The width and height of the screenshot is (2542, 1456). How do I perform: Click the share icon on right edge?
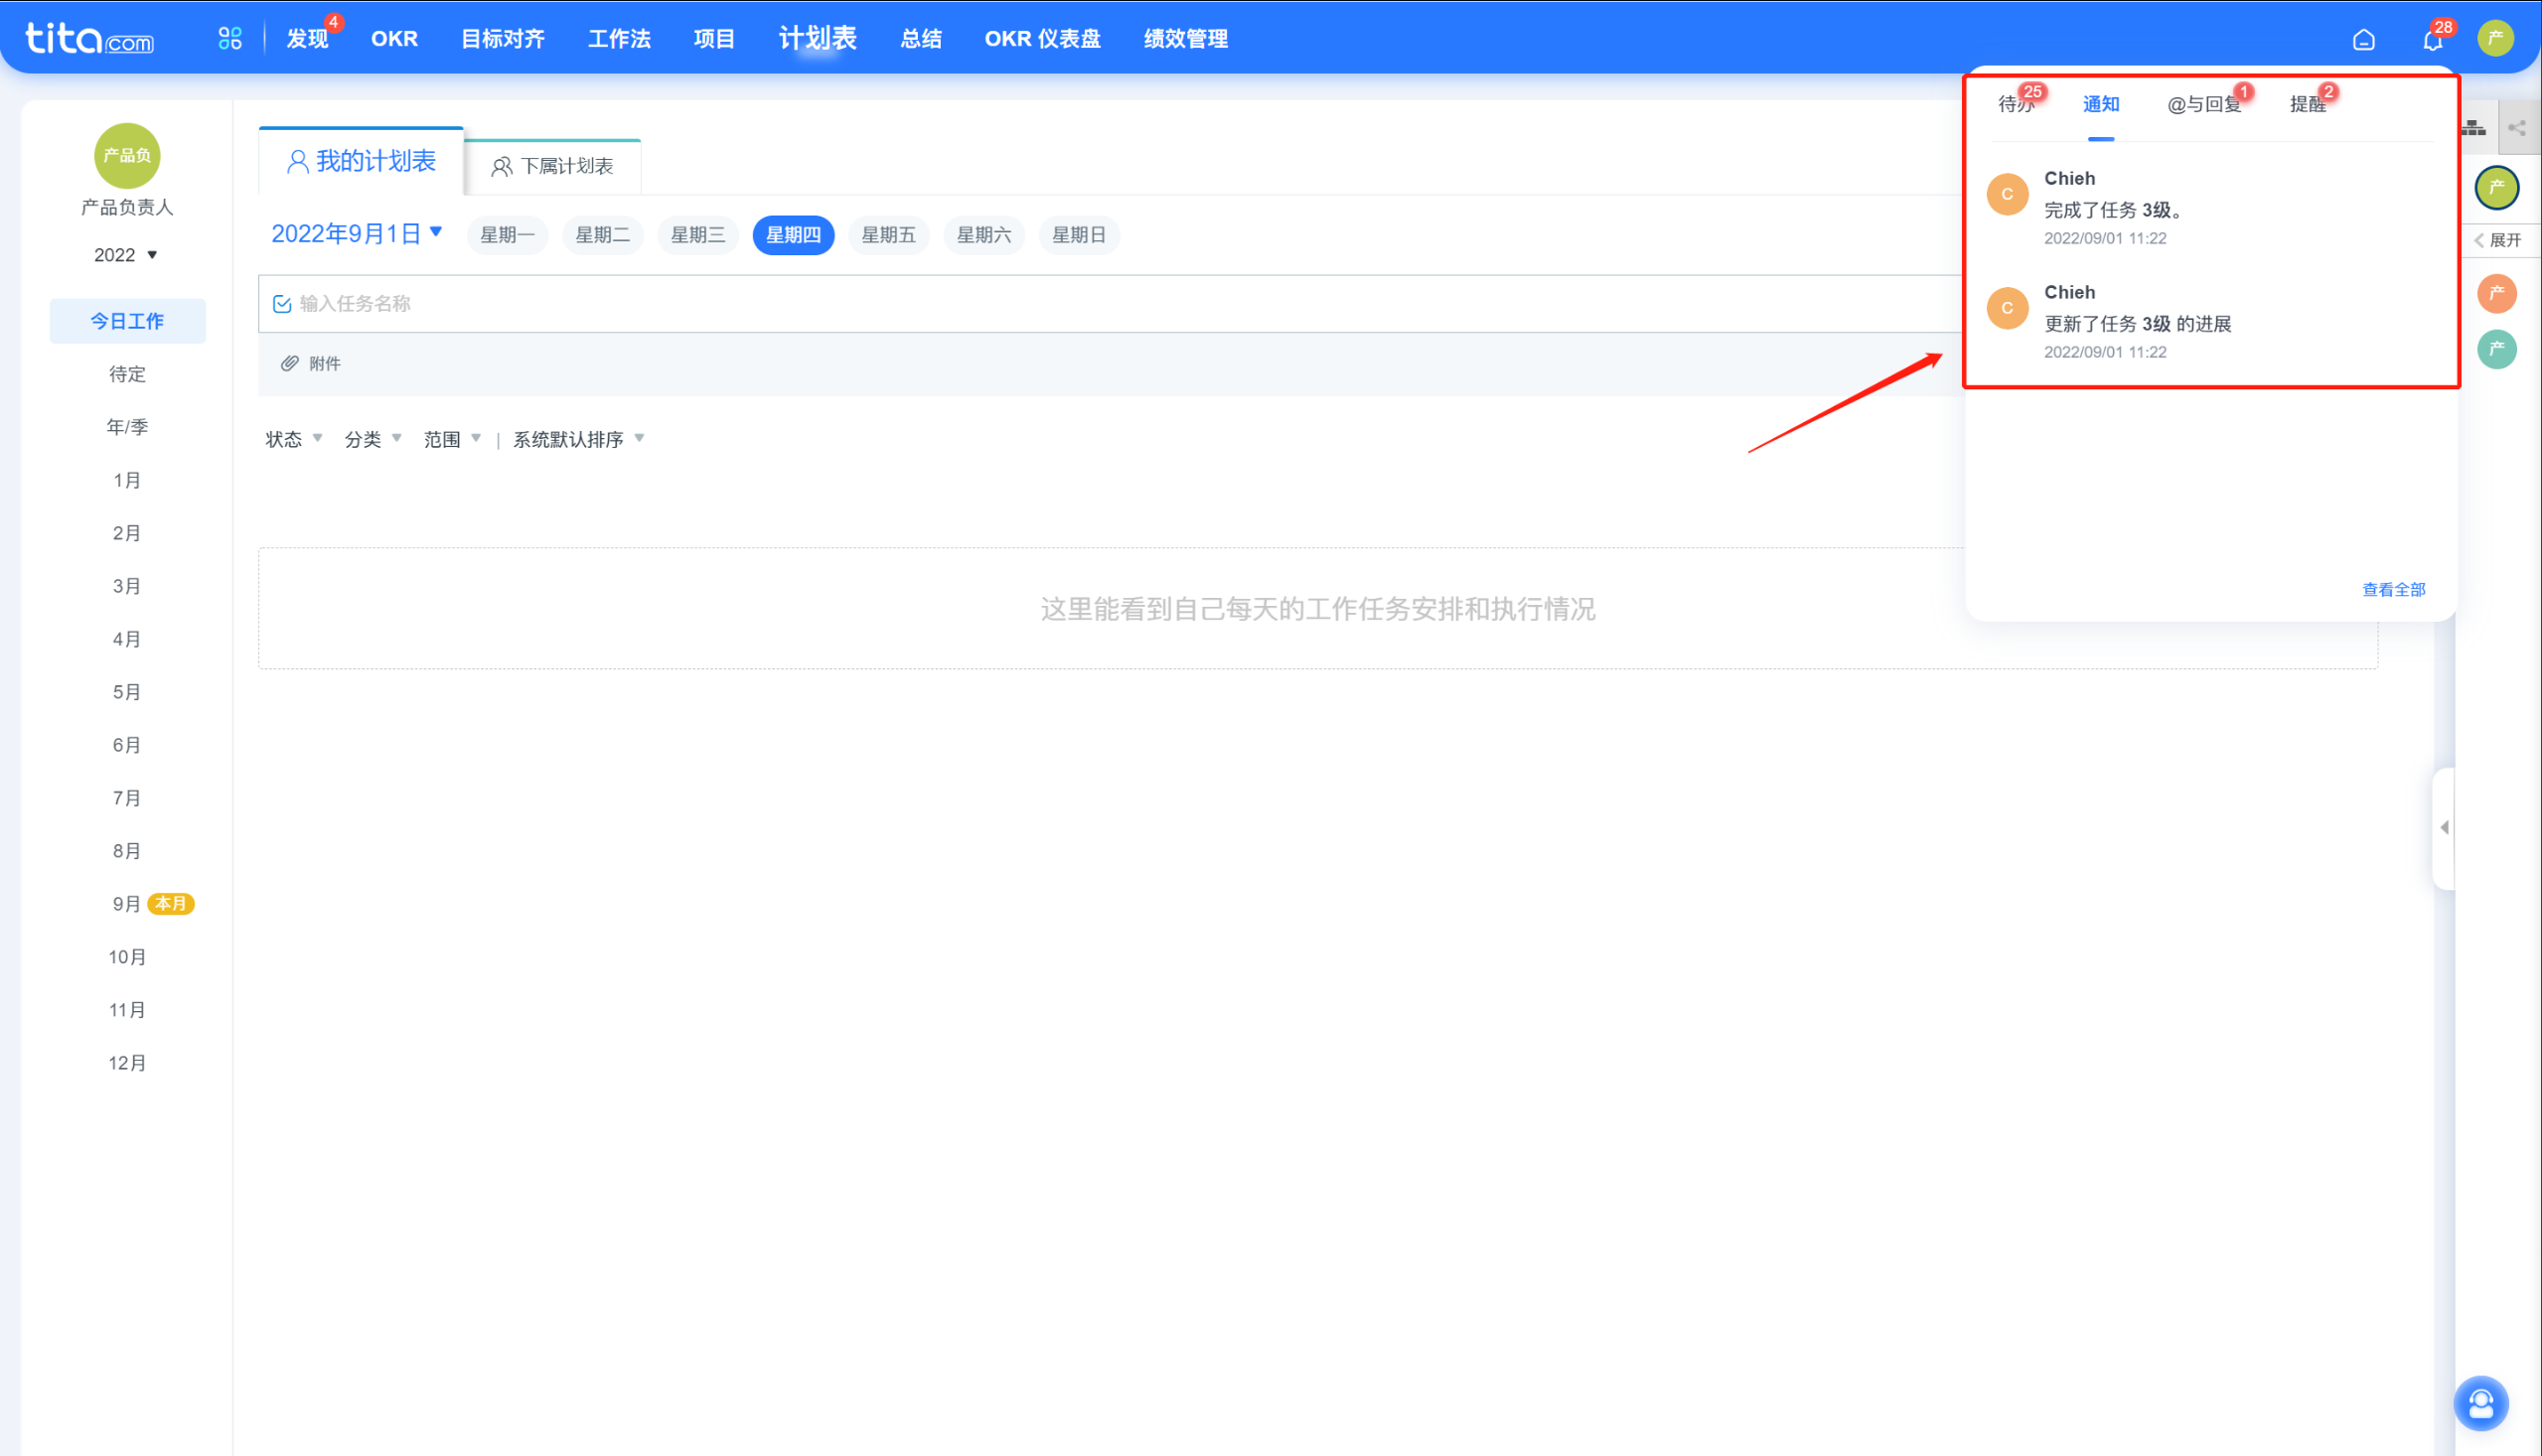(2517, 127)
